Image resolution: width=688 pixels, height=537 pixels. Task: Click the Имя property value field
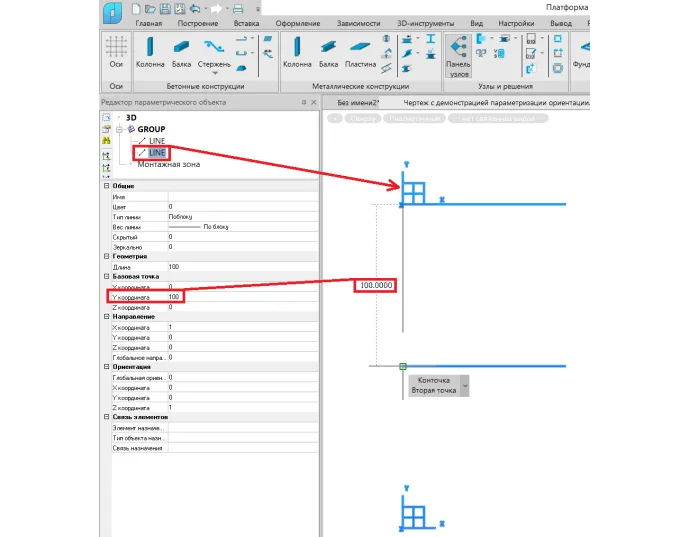point(243,197)
